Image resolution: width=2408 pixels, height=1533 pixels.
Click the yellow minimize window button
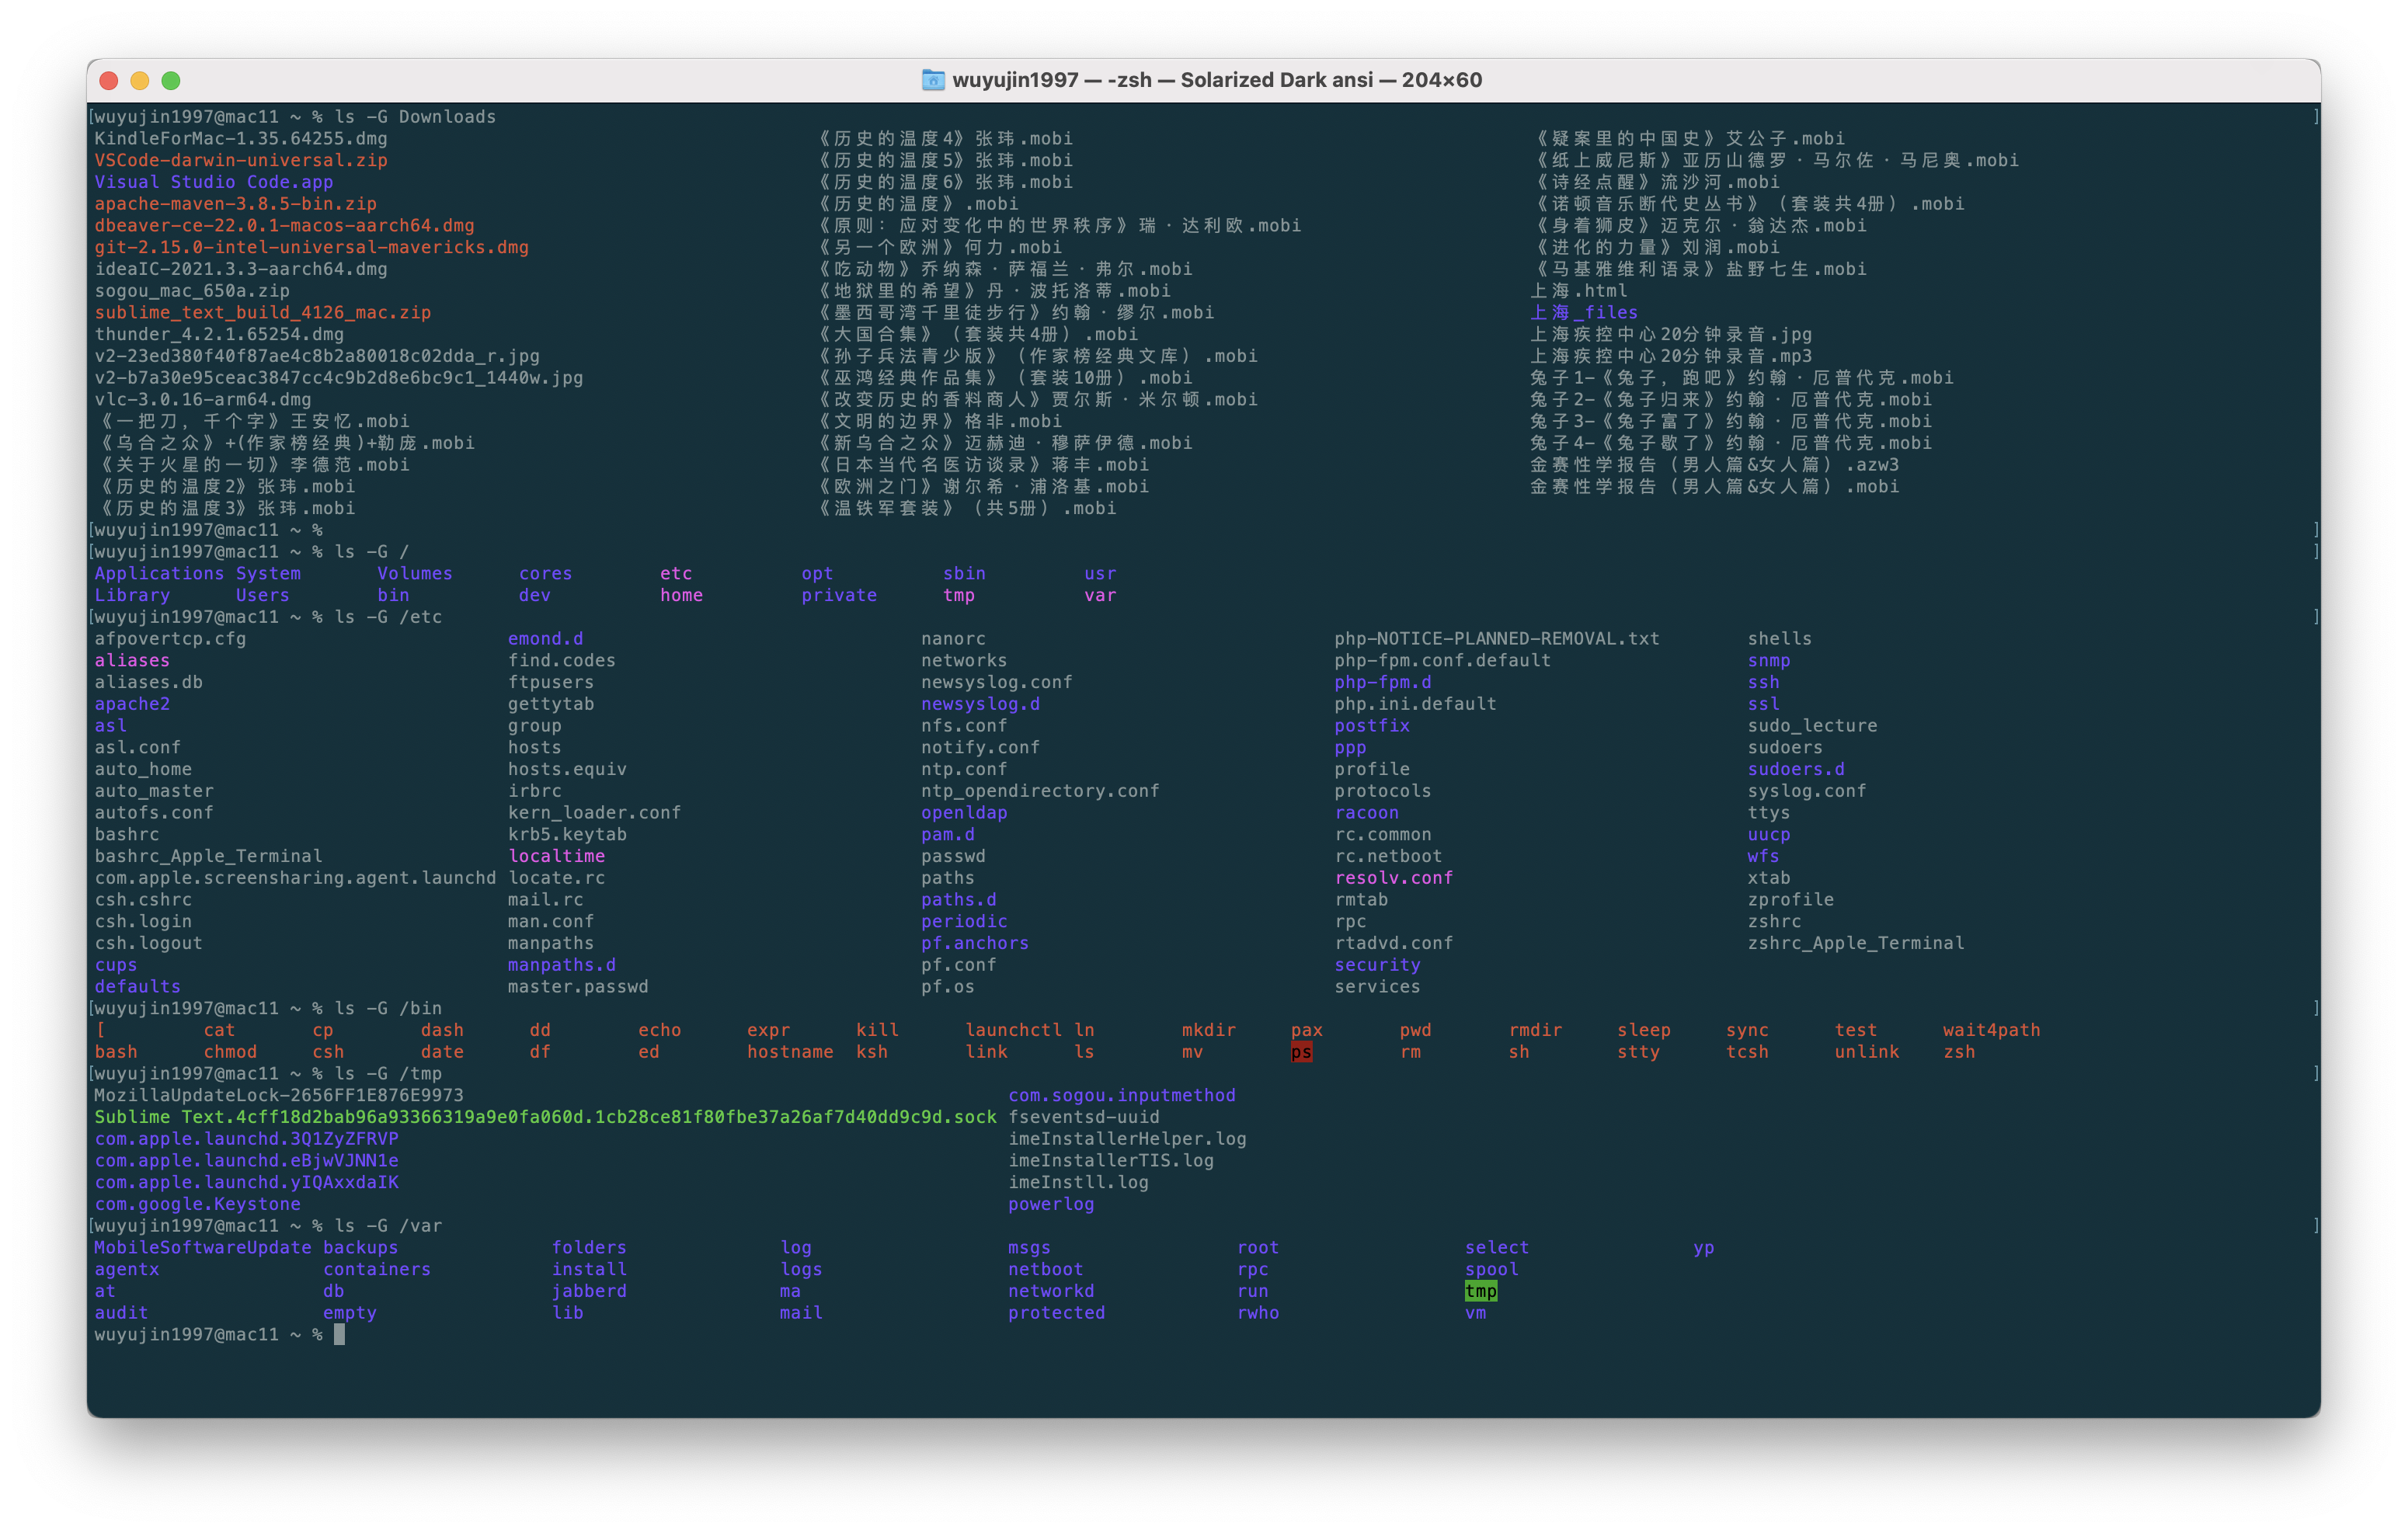click(140, 80)
